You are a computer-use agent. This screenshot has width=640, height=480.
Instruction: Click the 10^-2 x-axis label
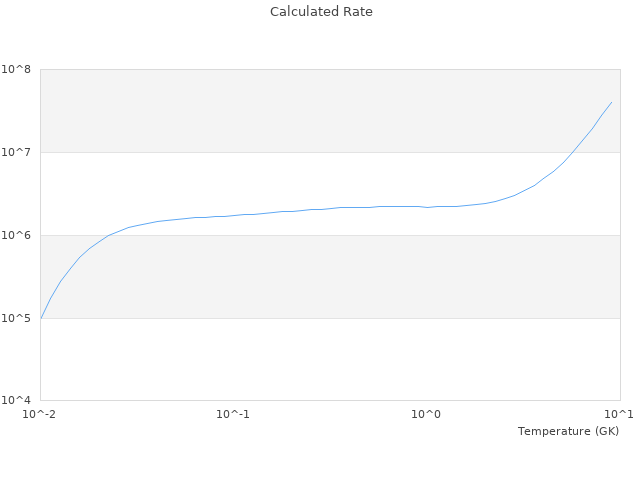pos(40,414)
